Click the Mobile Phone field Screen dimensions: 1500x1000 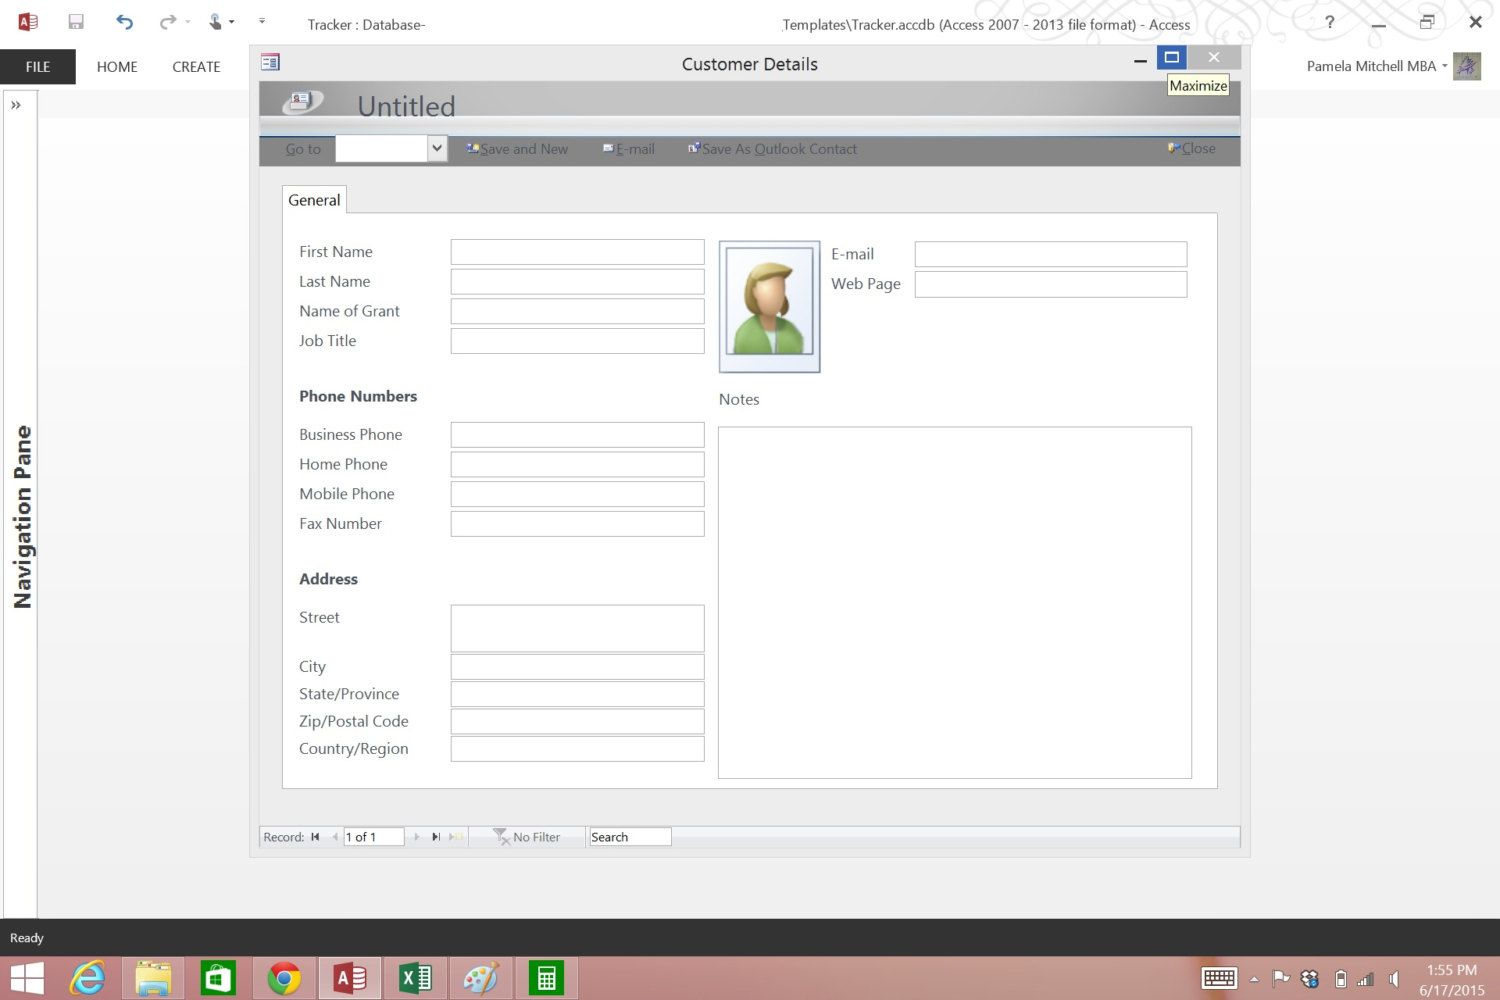pyautogui.click(x=577, y=494)
